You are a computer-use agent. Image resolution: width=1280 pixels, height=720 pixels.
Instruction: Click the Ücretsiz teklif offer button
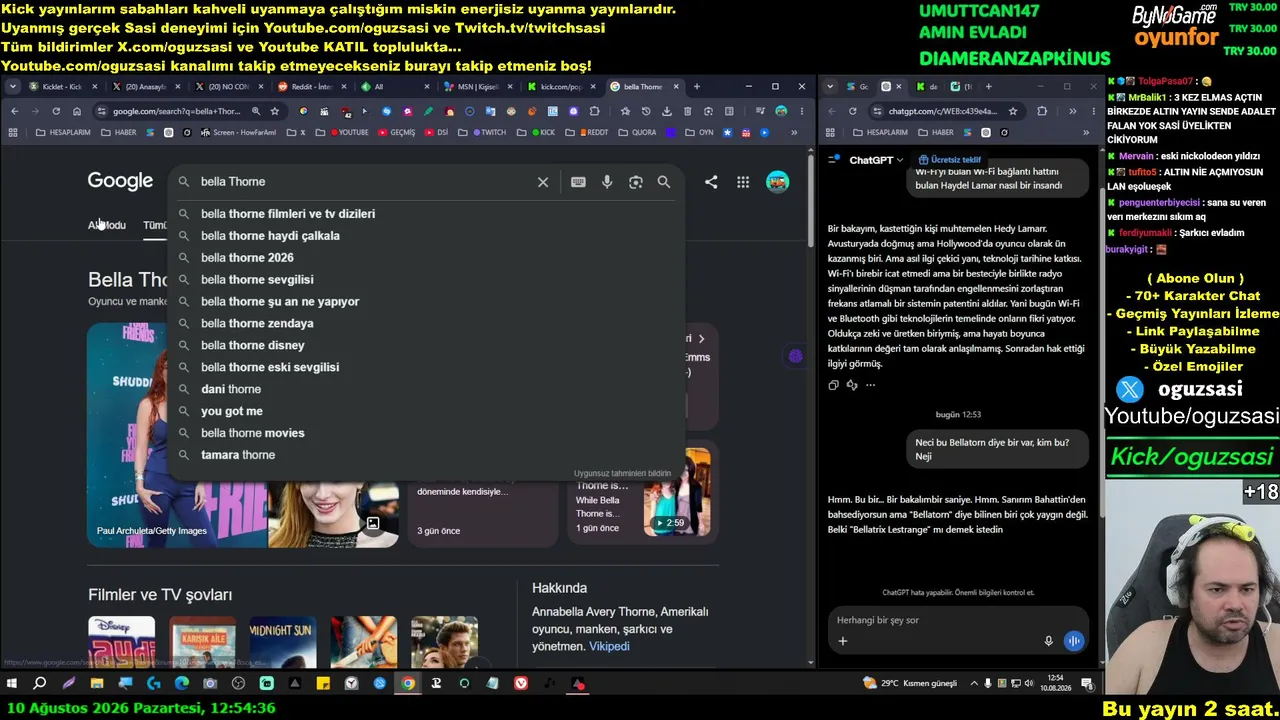(x=950, y=160)
